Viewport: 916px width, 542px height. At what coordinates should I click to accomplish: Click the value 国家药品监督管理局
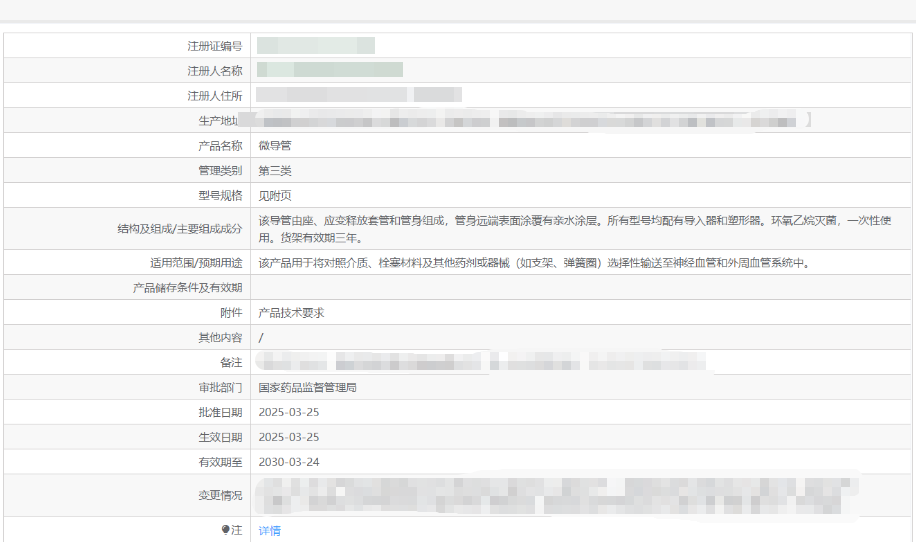[x=307, y=387]
